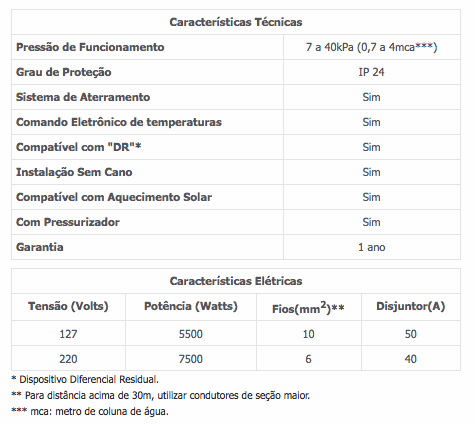Select the 1 ano warranty value

coord(372,247)
